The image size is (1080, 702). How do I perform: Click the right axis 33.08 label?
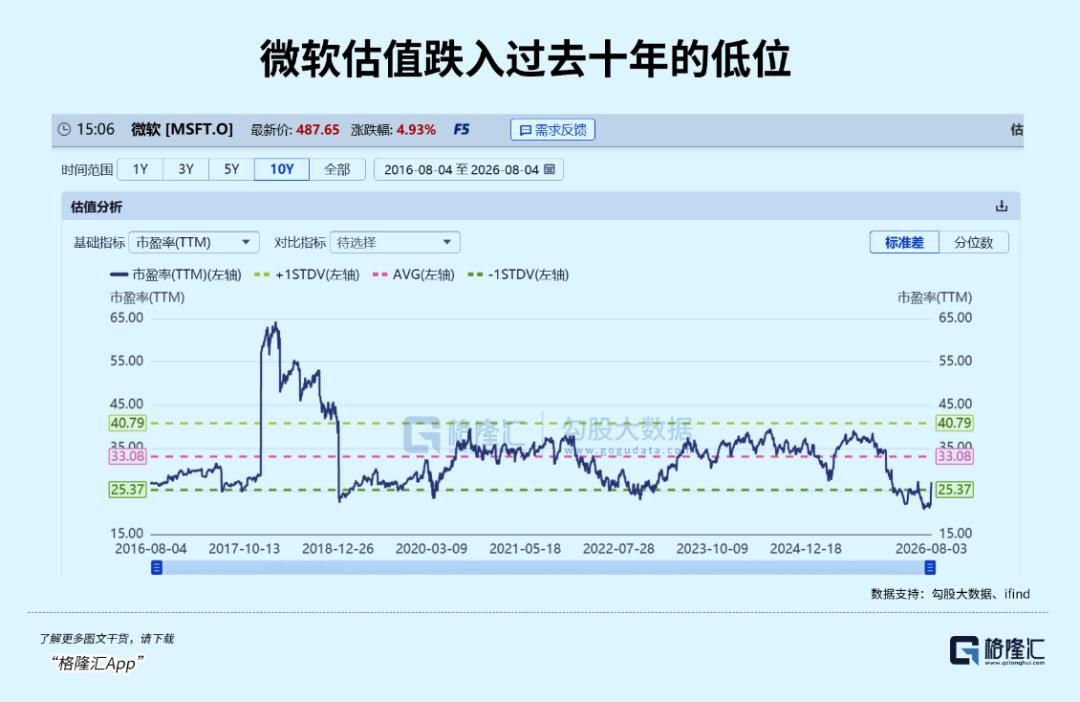point(955,456)
